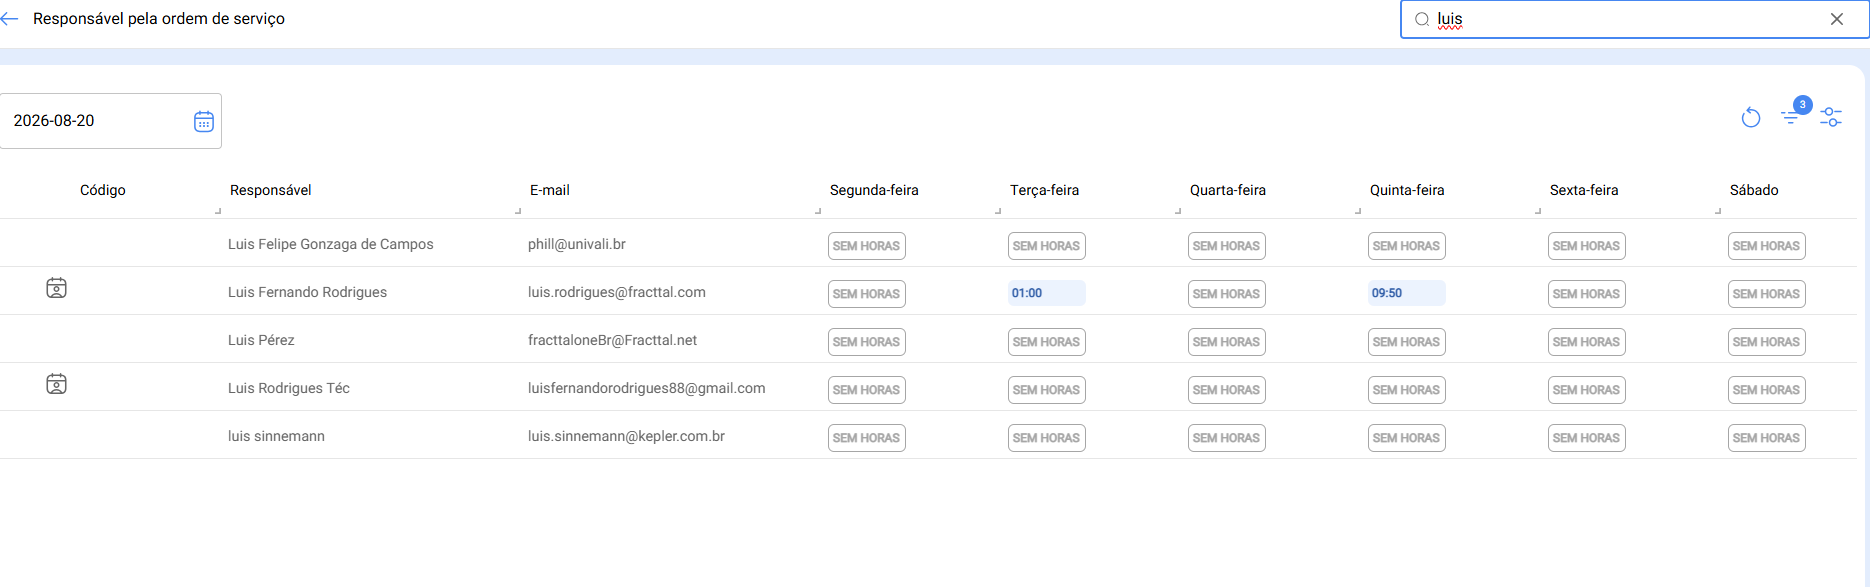Click SEM HORAS Sábado for Luis Rodrigues Téc
The image size is (1870, 587).
point(1767,390)
